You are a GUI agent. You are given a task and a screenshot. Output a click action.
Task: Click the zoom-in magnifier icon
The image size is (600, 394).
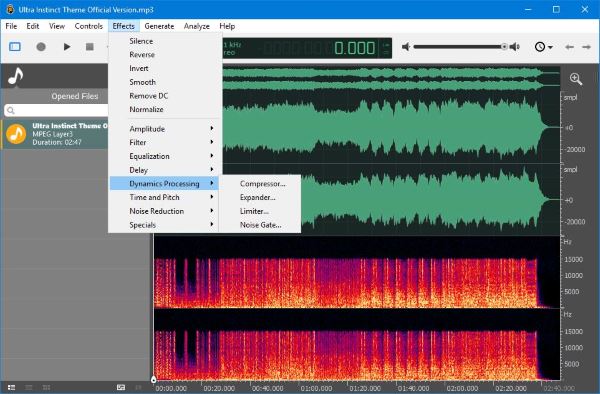click(x=576, y=79)
